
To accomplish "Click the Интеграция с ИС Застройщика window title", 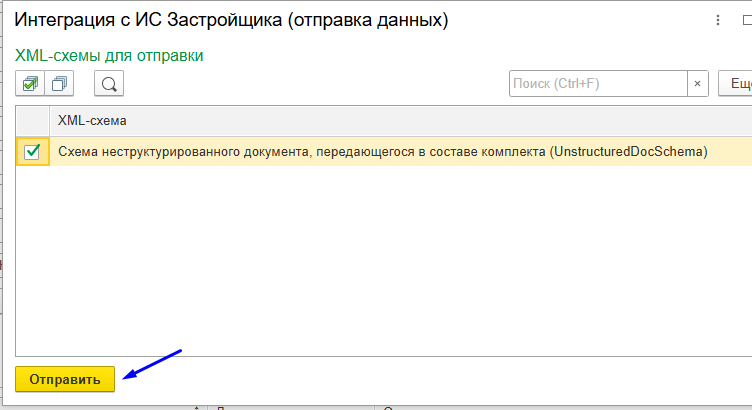I will pos(230,20).
